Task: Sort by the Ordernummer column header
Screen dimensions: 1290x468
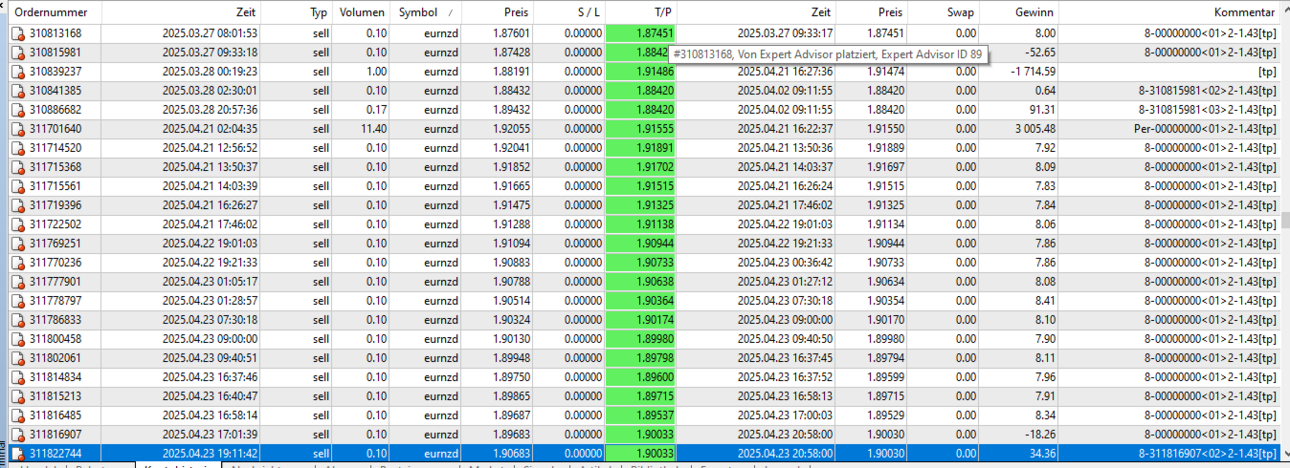Action: pyautogui.click(x=55, y=13)
